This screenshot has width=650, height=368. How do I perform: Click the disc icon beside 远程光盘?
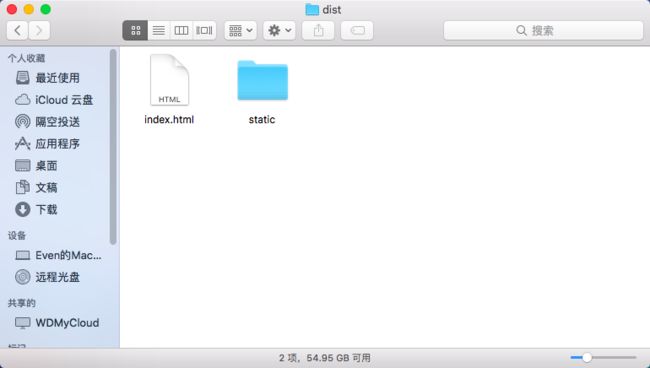23,277
